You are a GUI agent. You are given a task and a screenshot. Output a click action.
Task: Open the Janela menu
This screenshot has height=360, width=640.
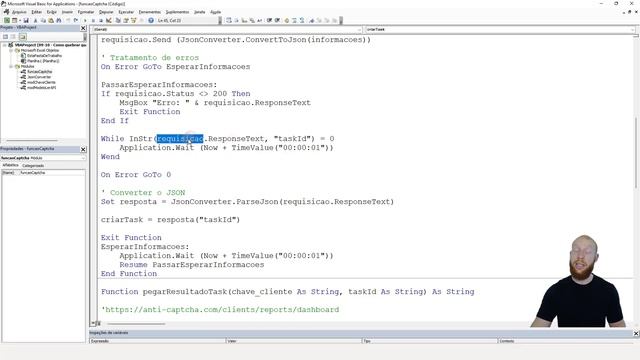coord(200,12)
